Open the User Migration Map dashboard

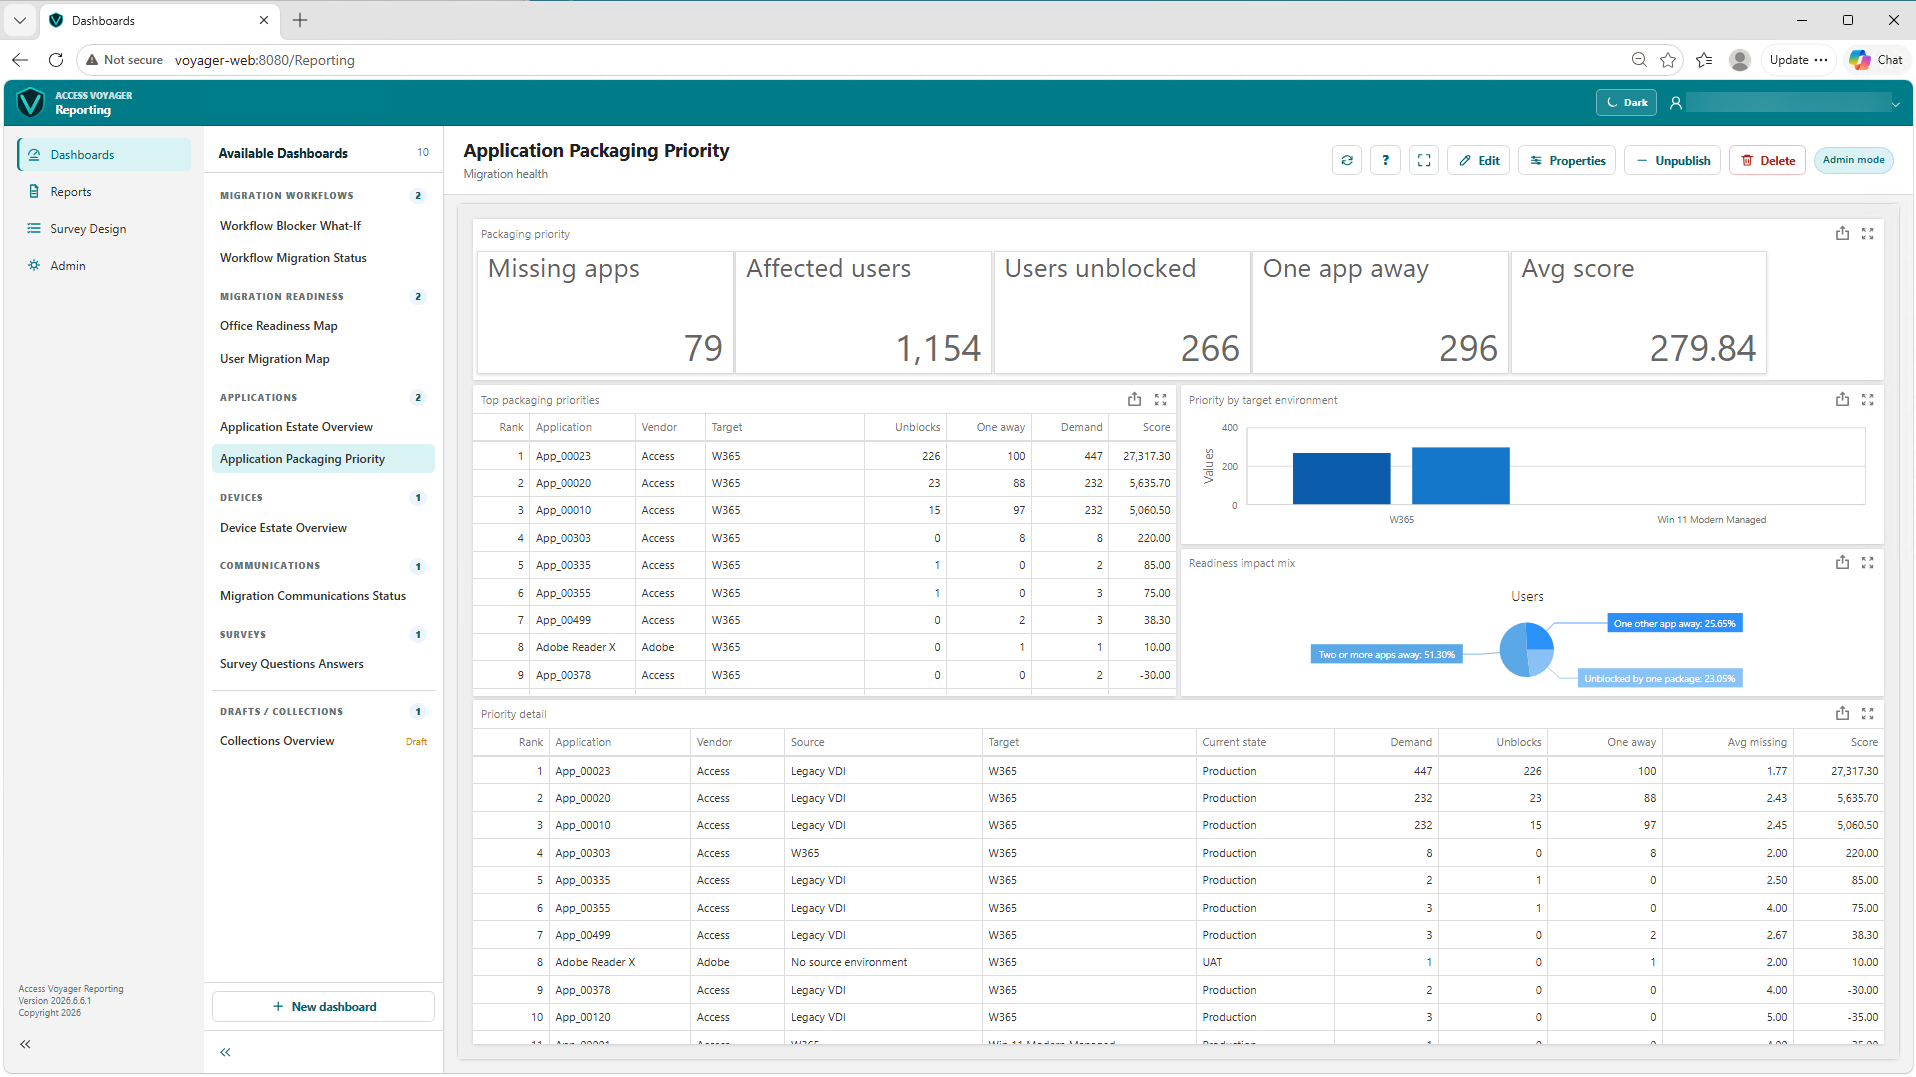coord(323,359)
